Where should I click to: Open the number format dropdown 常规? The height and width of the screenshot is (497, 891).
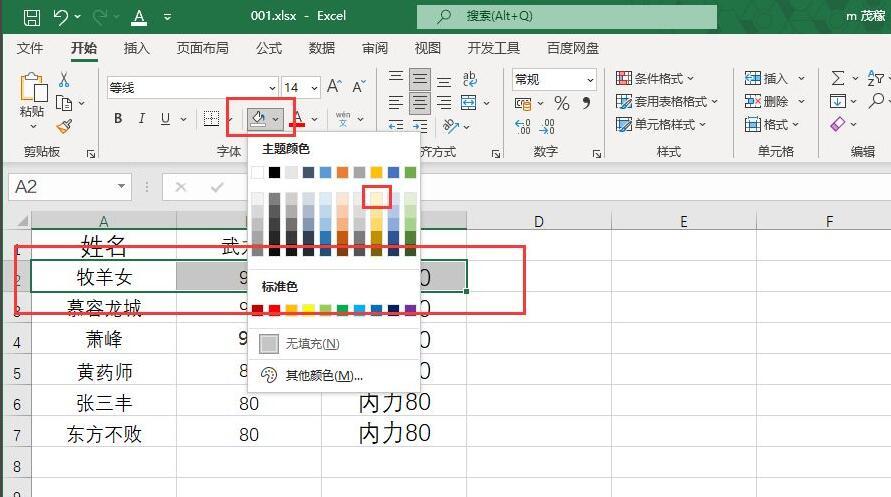coord(590,80)
